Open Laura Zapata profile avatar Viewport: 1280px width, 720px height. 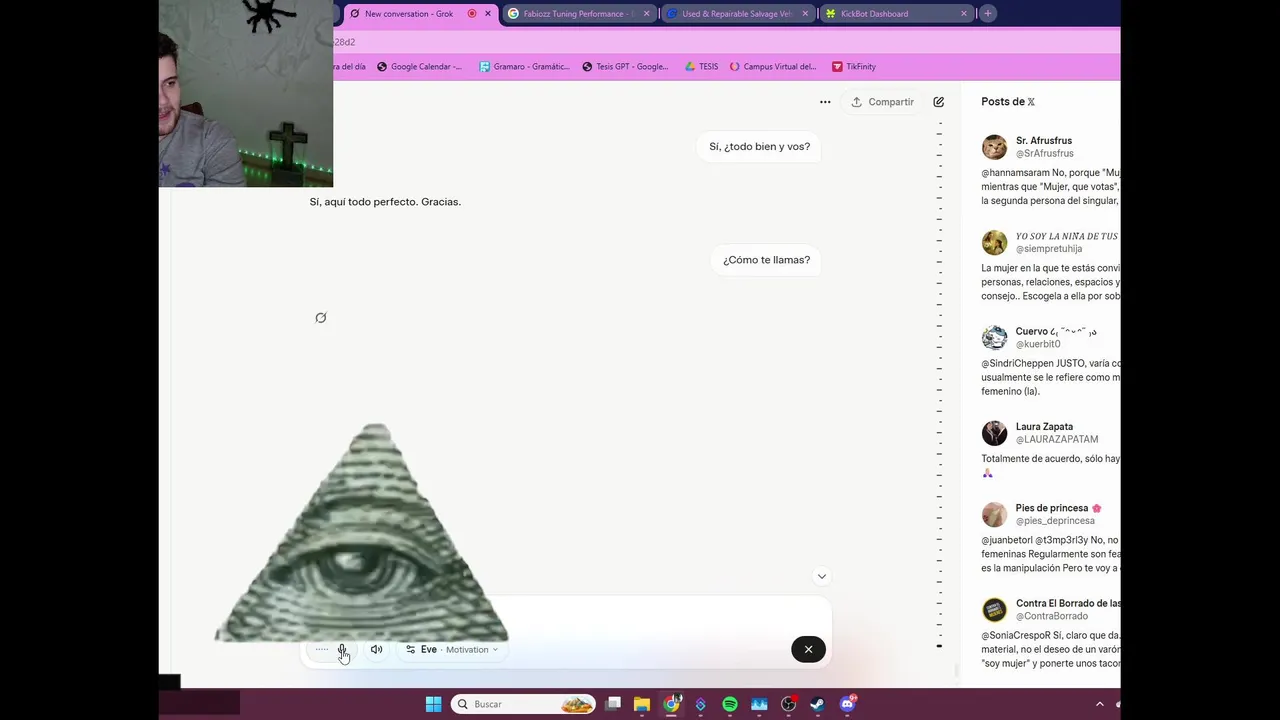pos(994,433)
